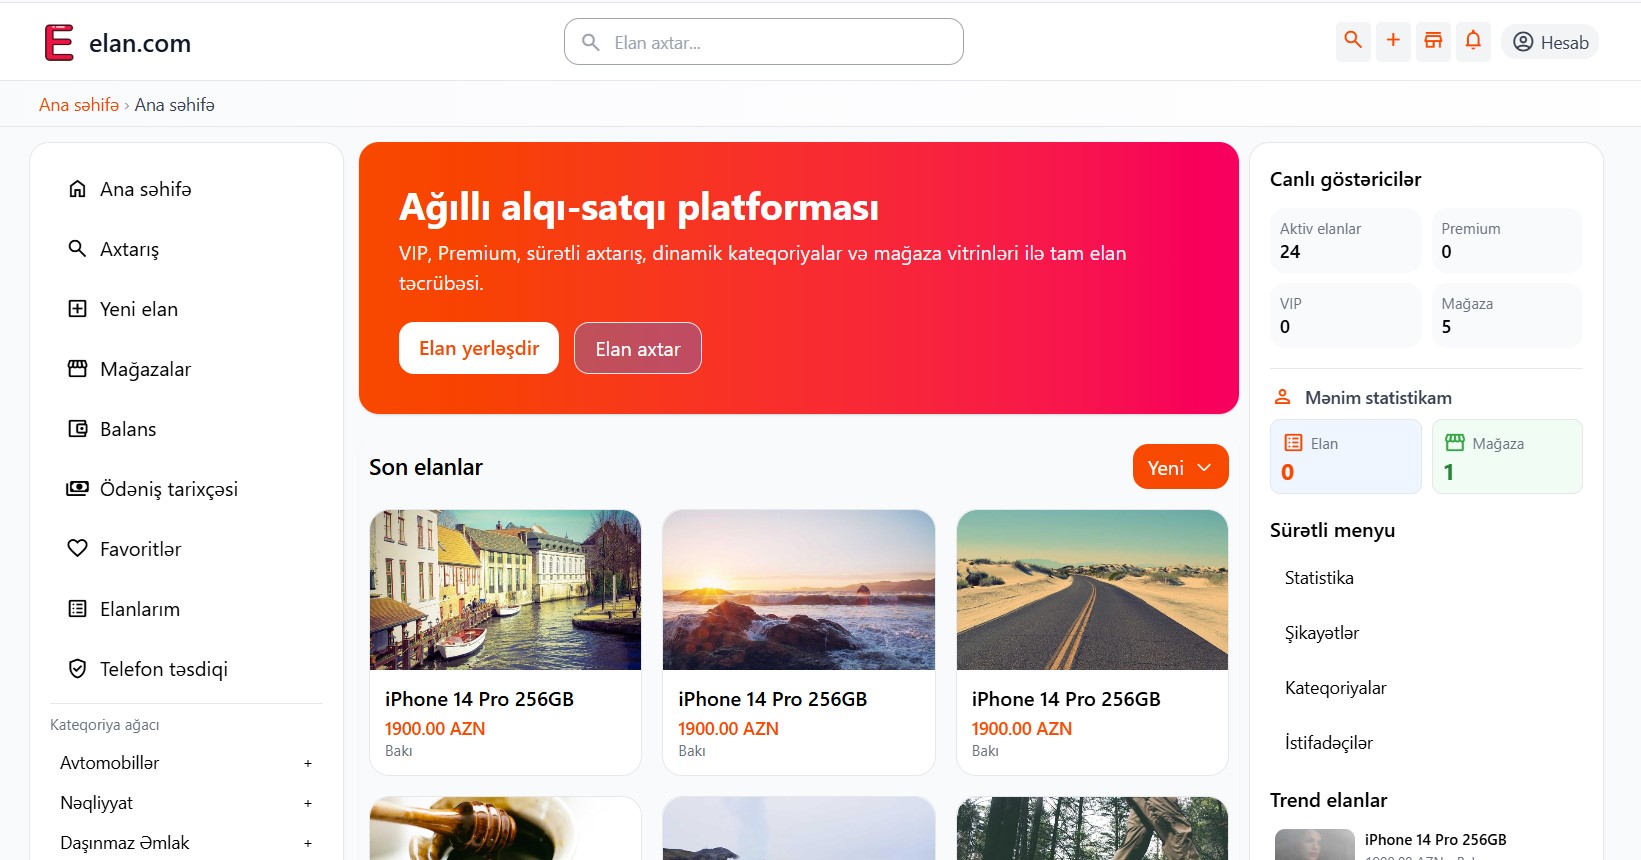This screenshot has width=1641, height=860.
Task: Expand Daşınmaz Əmlak category
Action: [307, 844]
